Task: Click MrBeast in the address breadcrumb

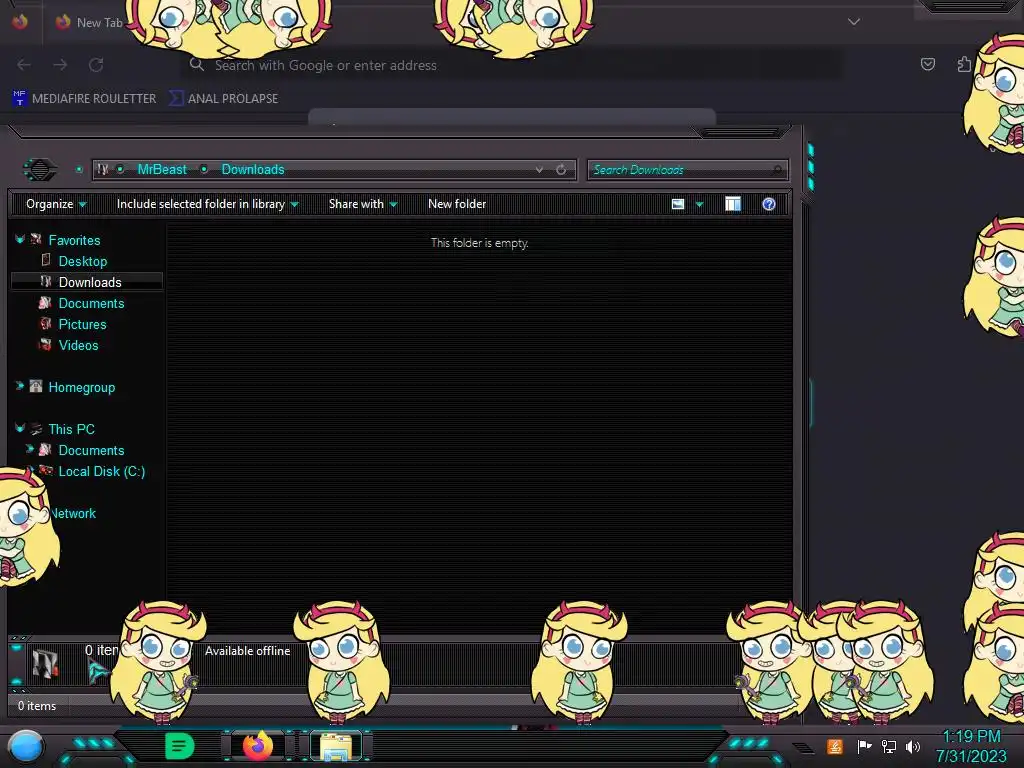Action: pyautogui.click(x=162, y=170)
